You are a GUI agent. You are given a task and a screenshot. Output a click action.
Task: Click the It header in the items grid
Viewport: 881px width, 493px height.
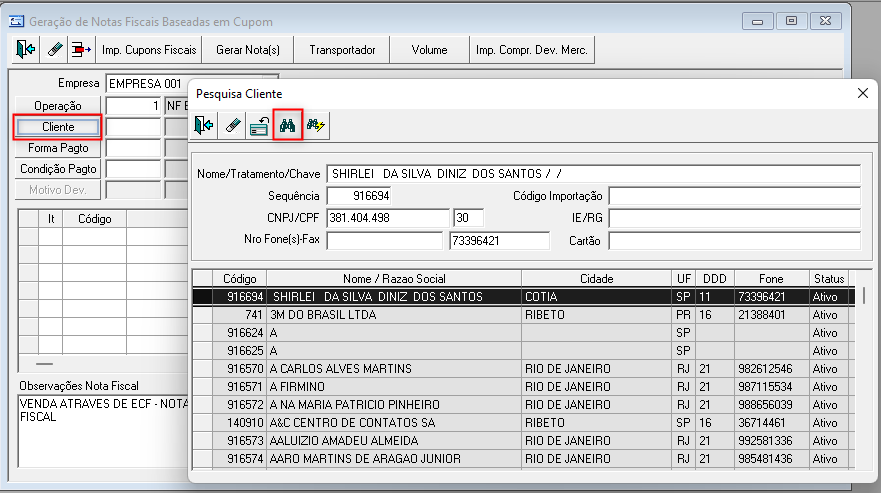[51, 219]
